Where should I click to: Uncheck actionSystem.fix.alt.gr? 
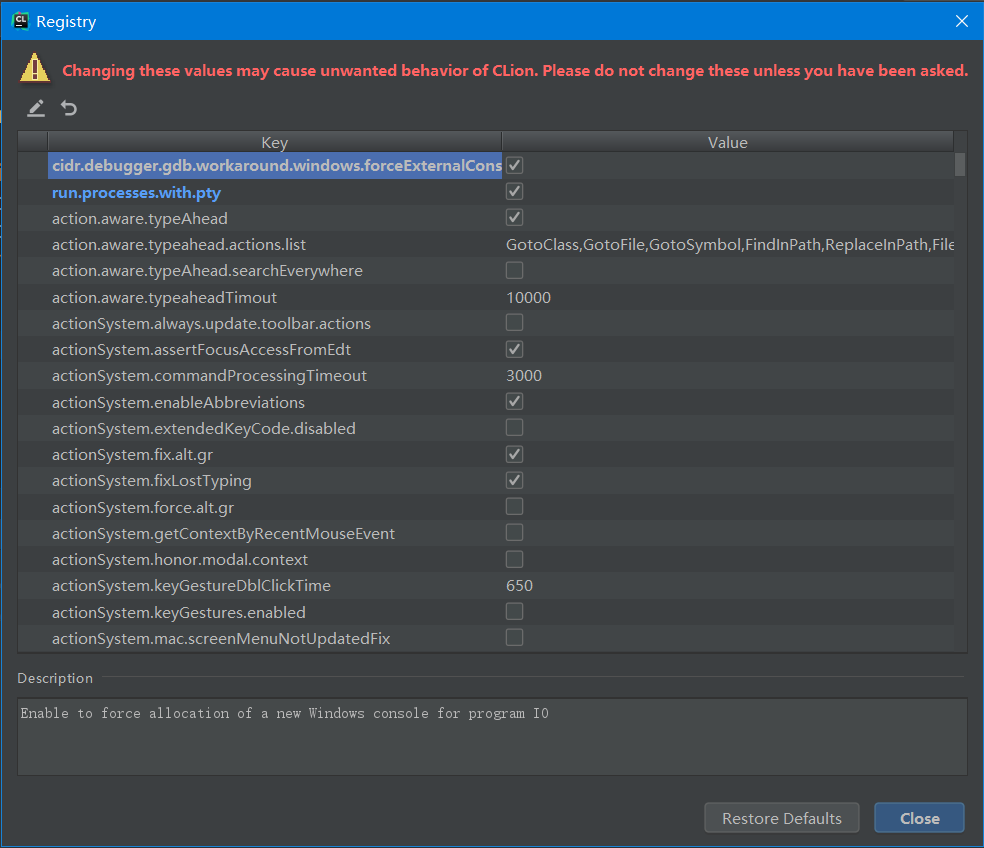click(x=514, y=454)
